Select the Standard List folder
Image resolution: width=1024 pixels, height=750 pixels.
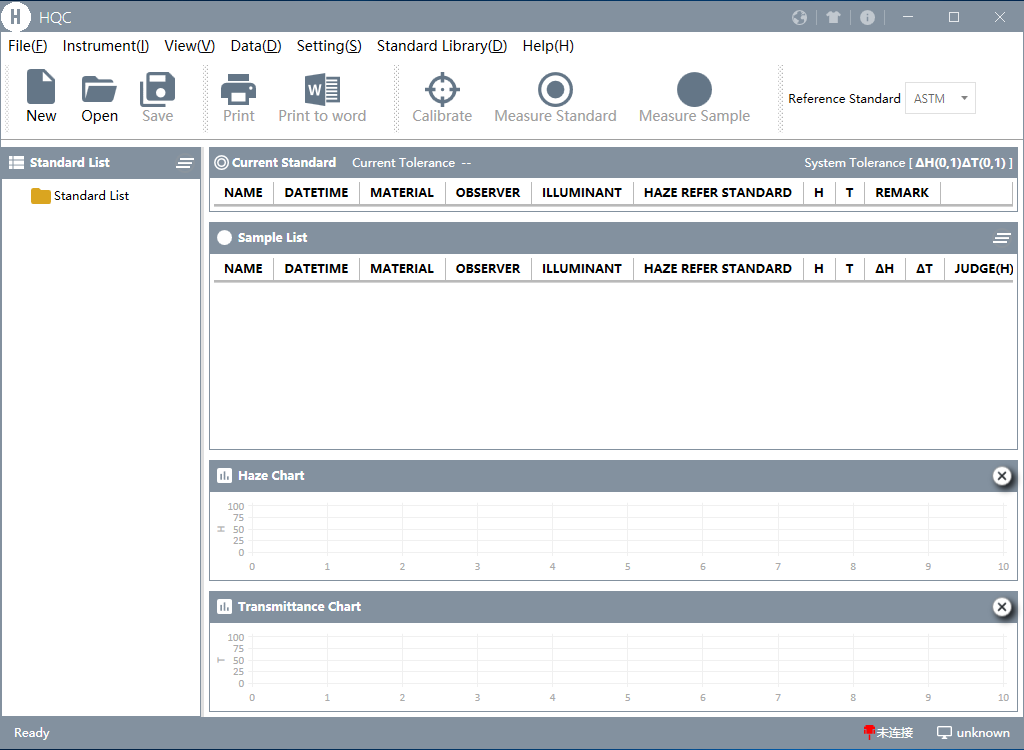pos(89,196)
